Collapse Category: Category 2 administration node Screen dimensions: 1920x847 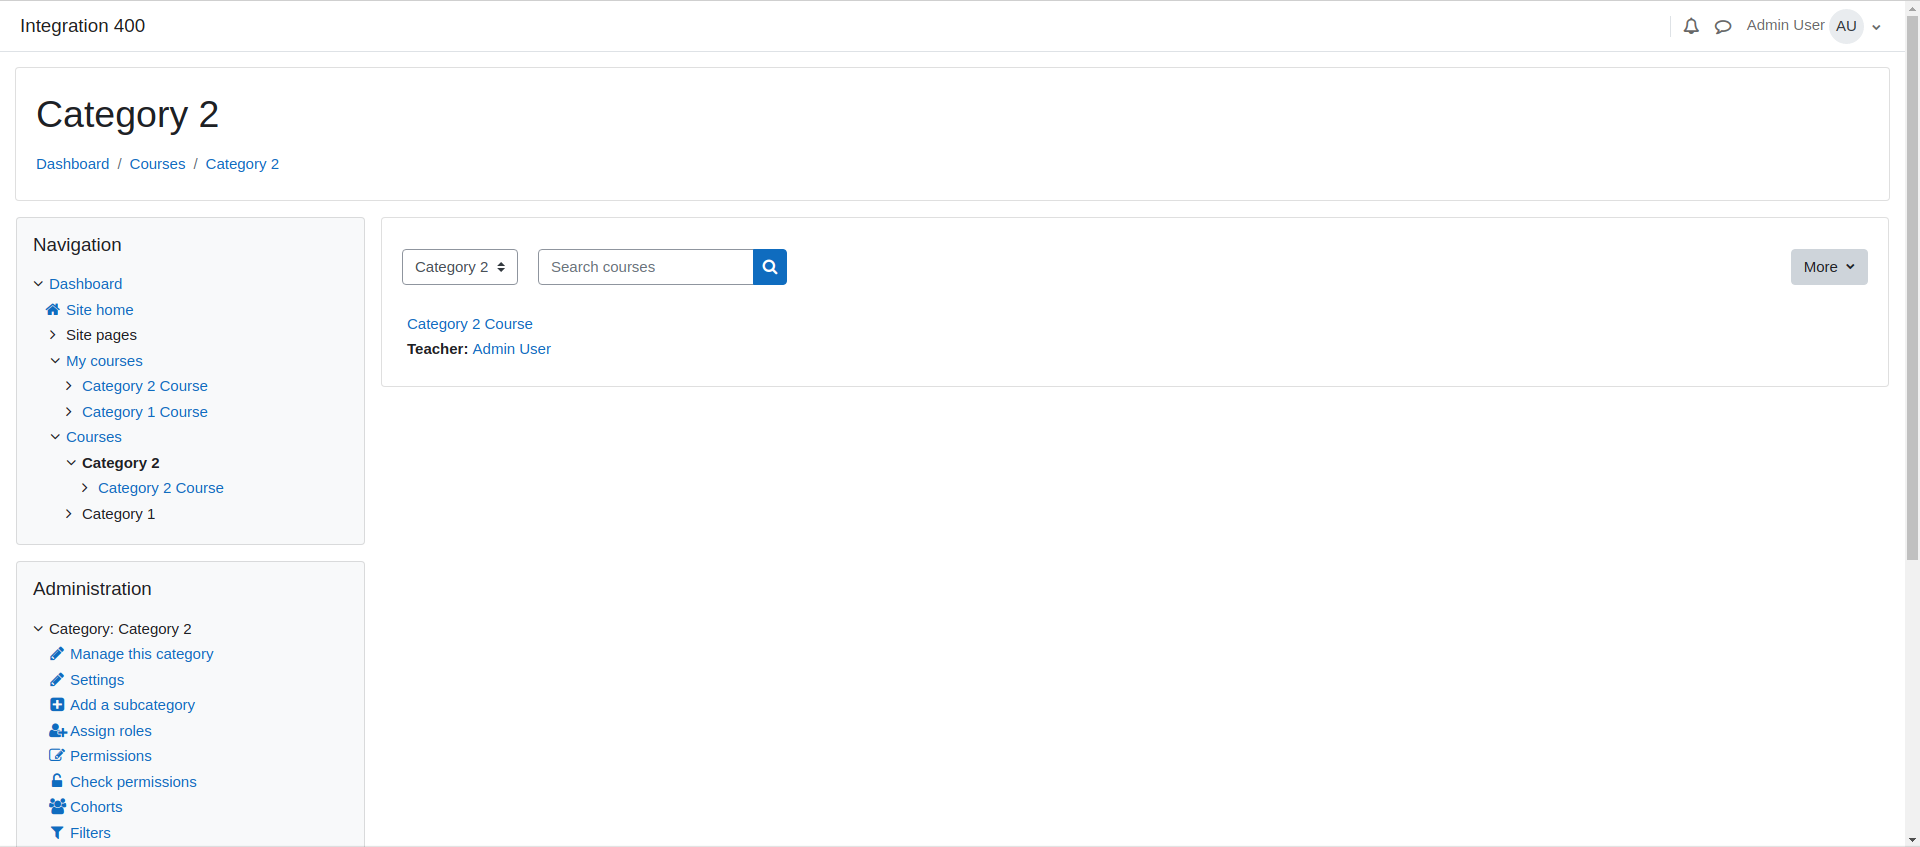tap(39, 629)
